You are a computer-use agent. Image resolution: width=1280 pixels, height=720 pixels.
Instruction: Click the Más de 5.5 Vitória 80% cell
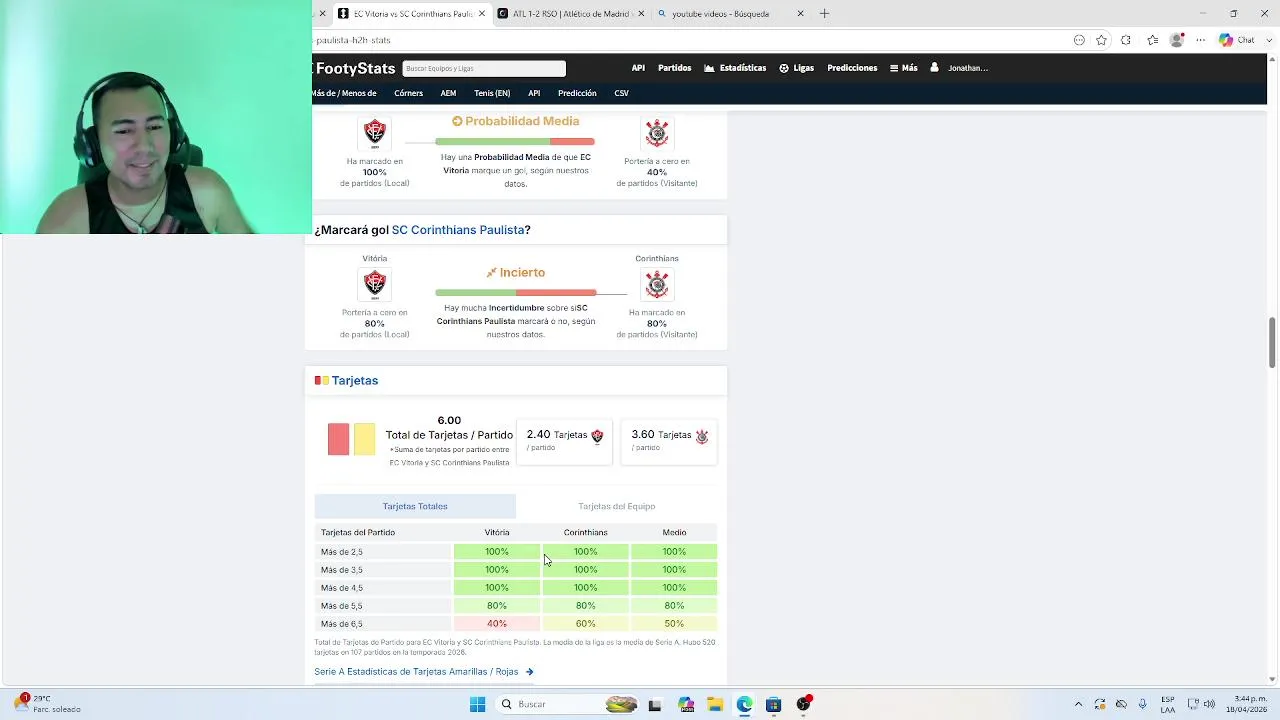(497, 606)
